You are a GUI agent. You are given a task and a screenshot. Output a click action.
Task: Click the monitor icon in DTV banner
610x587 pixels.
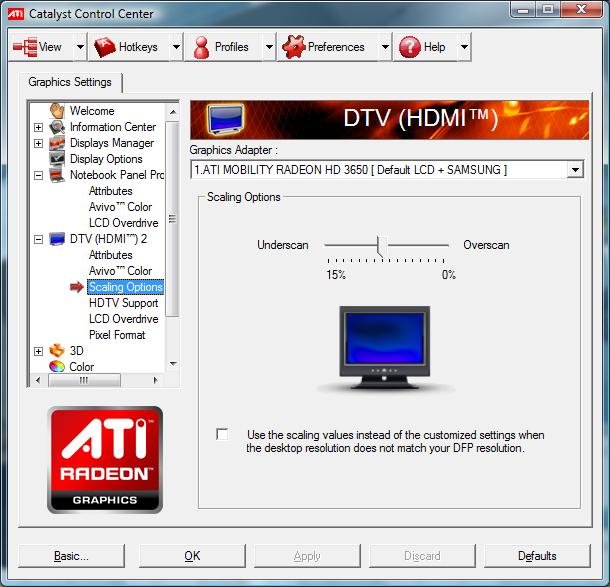click(226, 119)
